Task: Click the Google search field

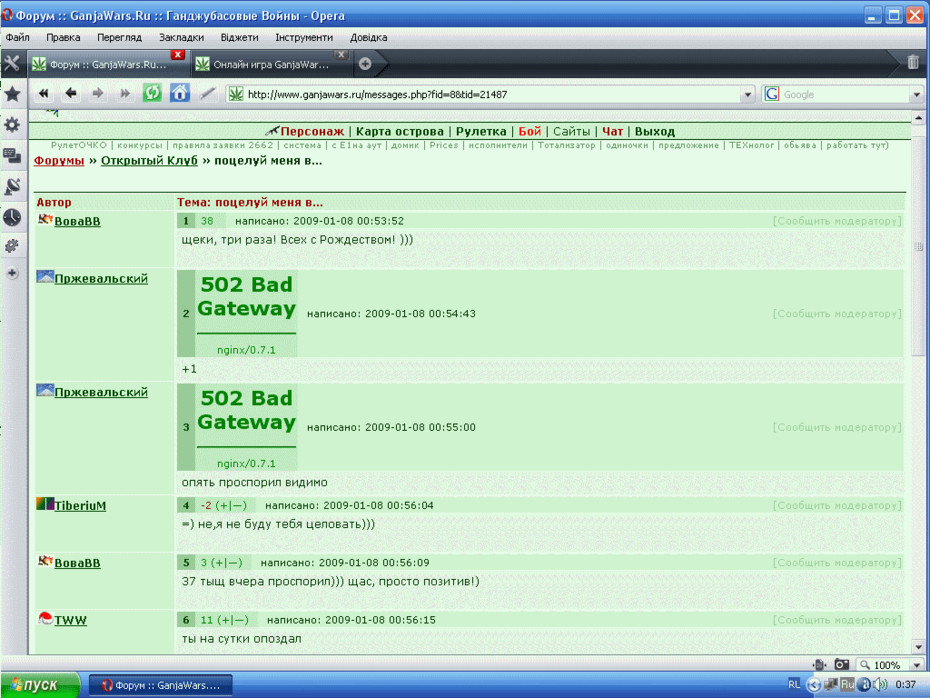Action: [x=845, y=94]
